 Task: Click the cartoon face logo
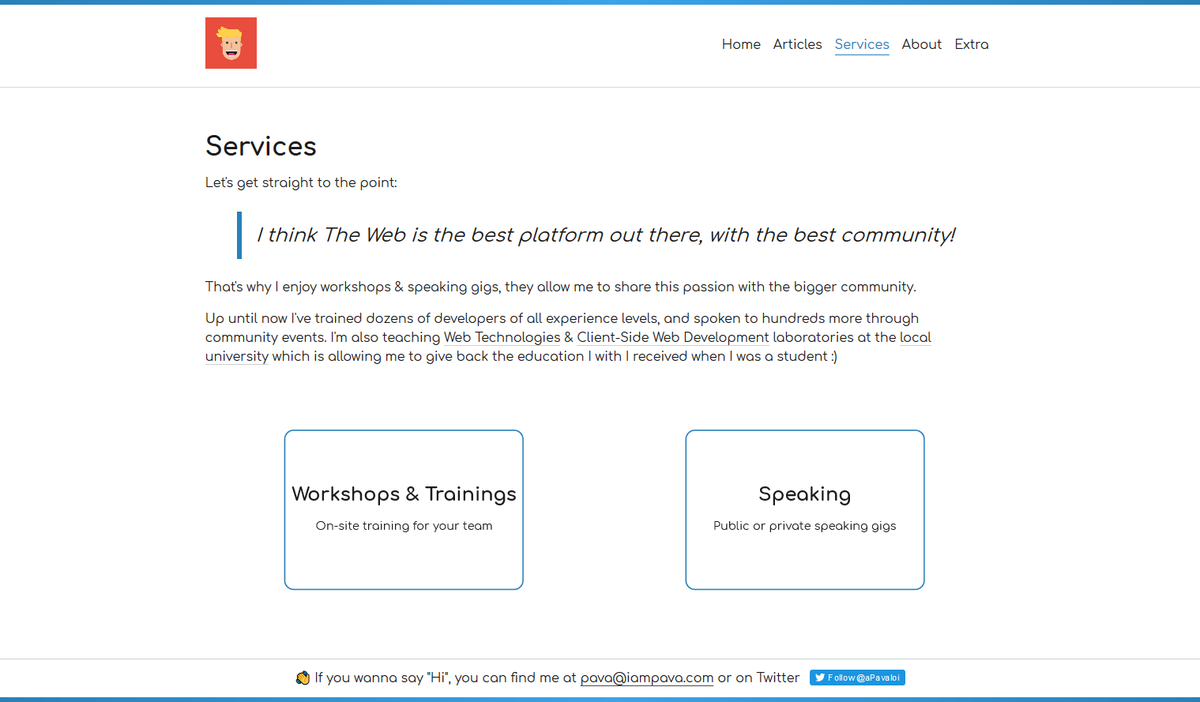coord(231,43)
